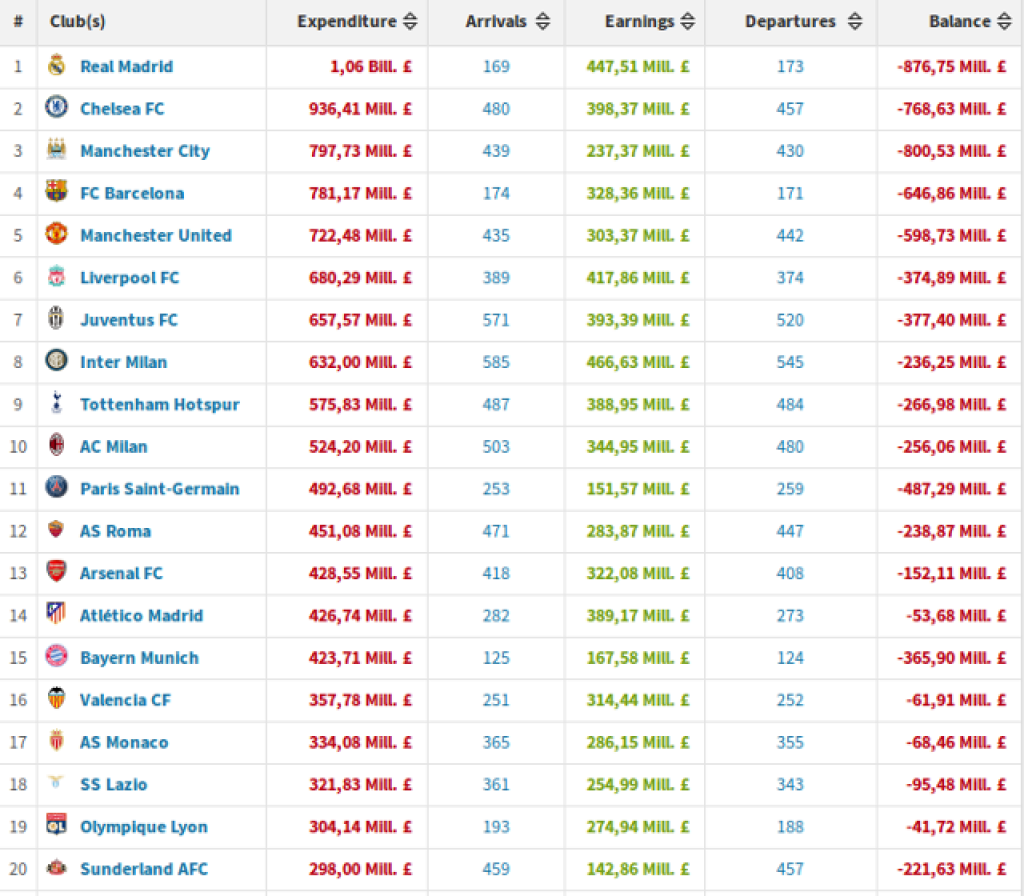The width and height of the screenshot is (1024, 896).
Task: Click the Manchester City club crest
Action: pyautogui.click(x=57, y=150)
